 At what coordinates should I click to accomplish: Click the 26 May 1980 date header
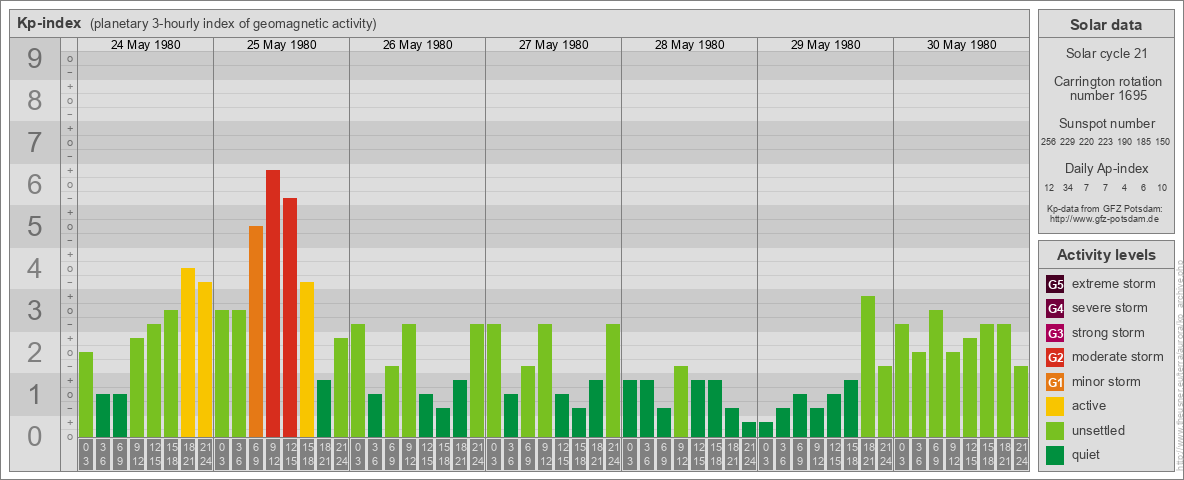[418, 45]
